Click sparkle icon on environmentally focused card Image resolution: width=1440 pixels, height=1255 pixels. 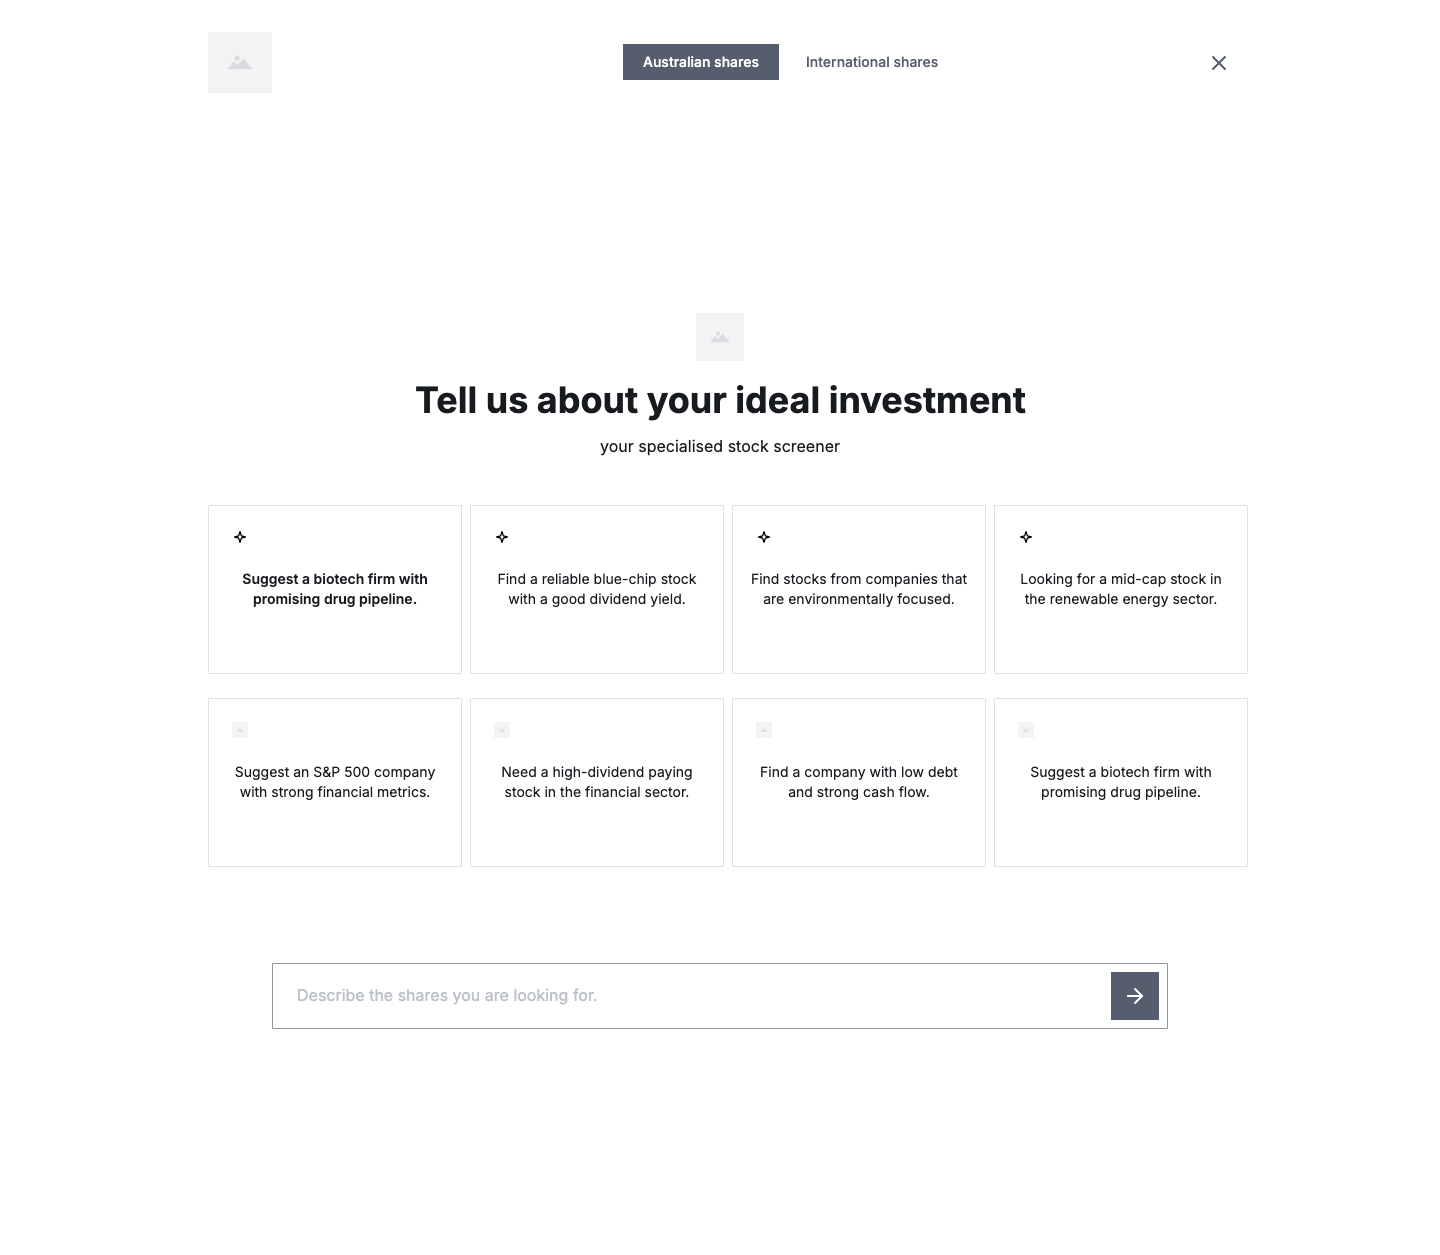tap(764, 537)
